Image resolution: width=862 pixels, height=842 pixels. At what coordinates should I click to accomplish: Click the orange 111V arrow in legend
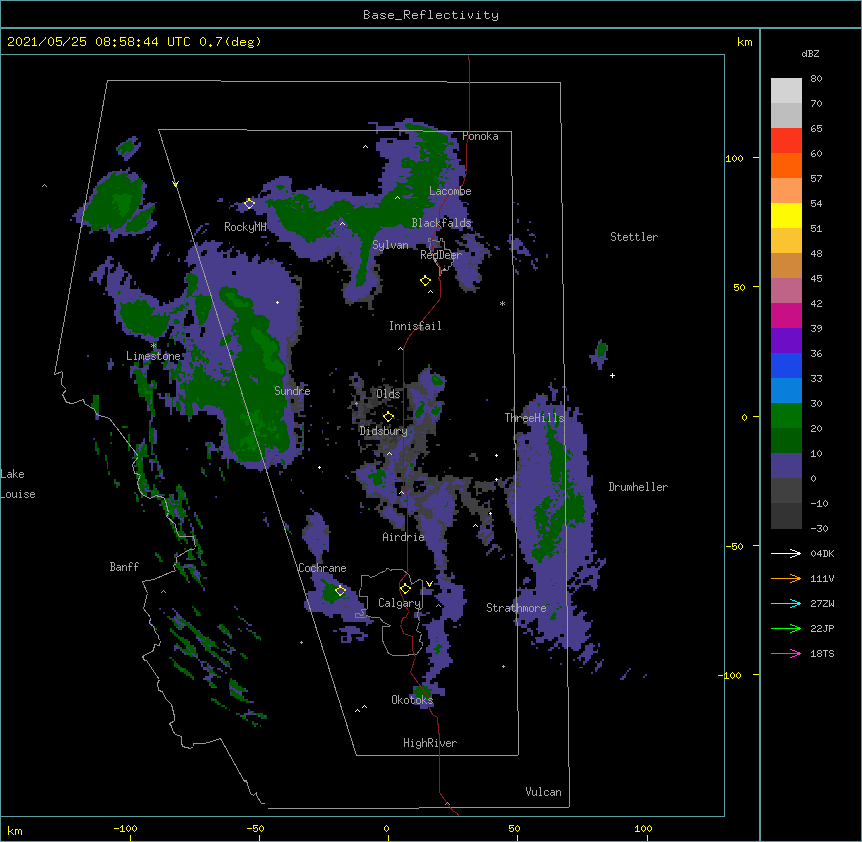click(786, 578)
